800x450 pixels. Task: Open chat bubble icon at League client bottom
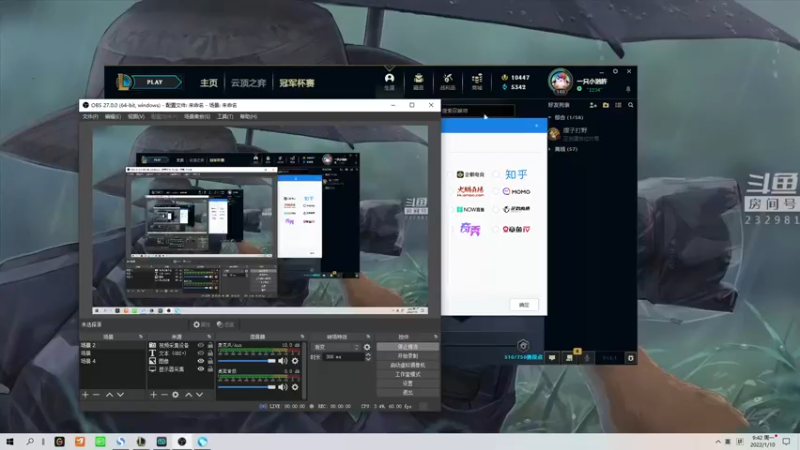tap(552, 358)
